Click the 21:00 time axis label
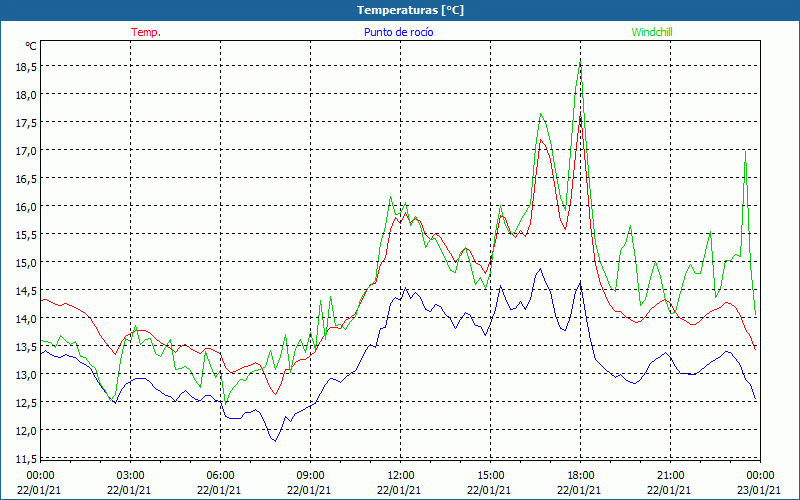Screen dimensions: 800x500 pyautogui.click(x=670, y=476)
